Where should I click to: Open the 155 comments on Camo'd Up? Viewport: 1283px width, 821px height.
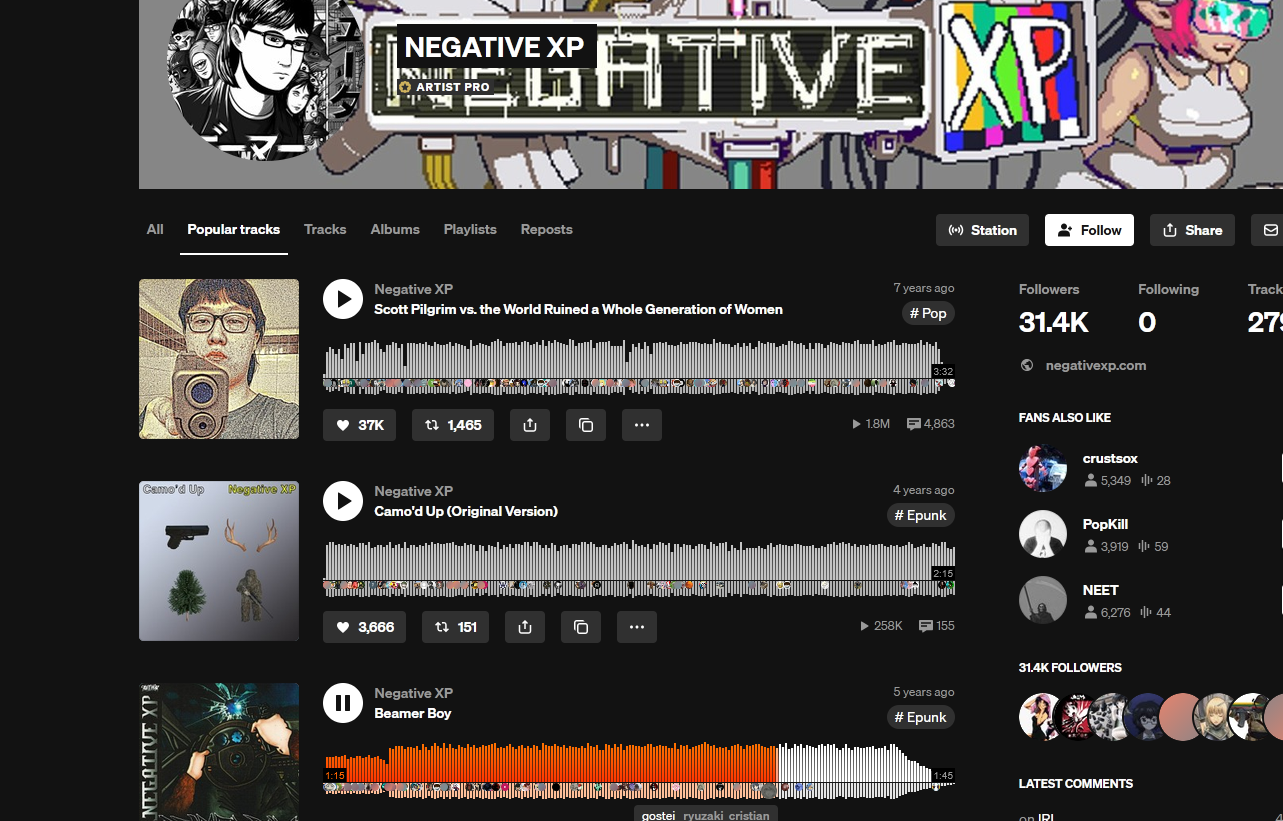(x=936, y=626)
